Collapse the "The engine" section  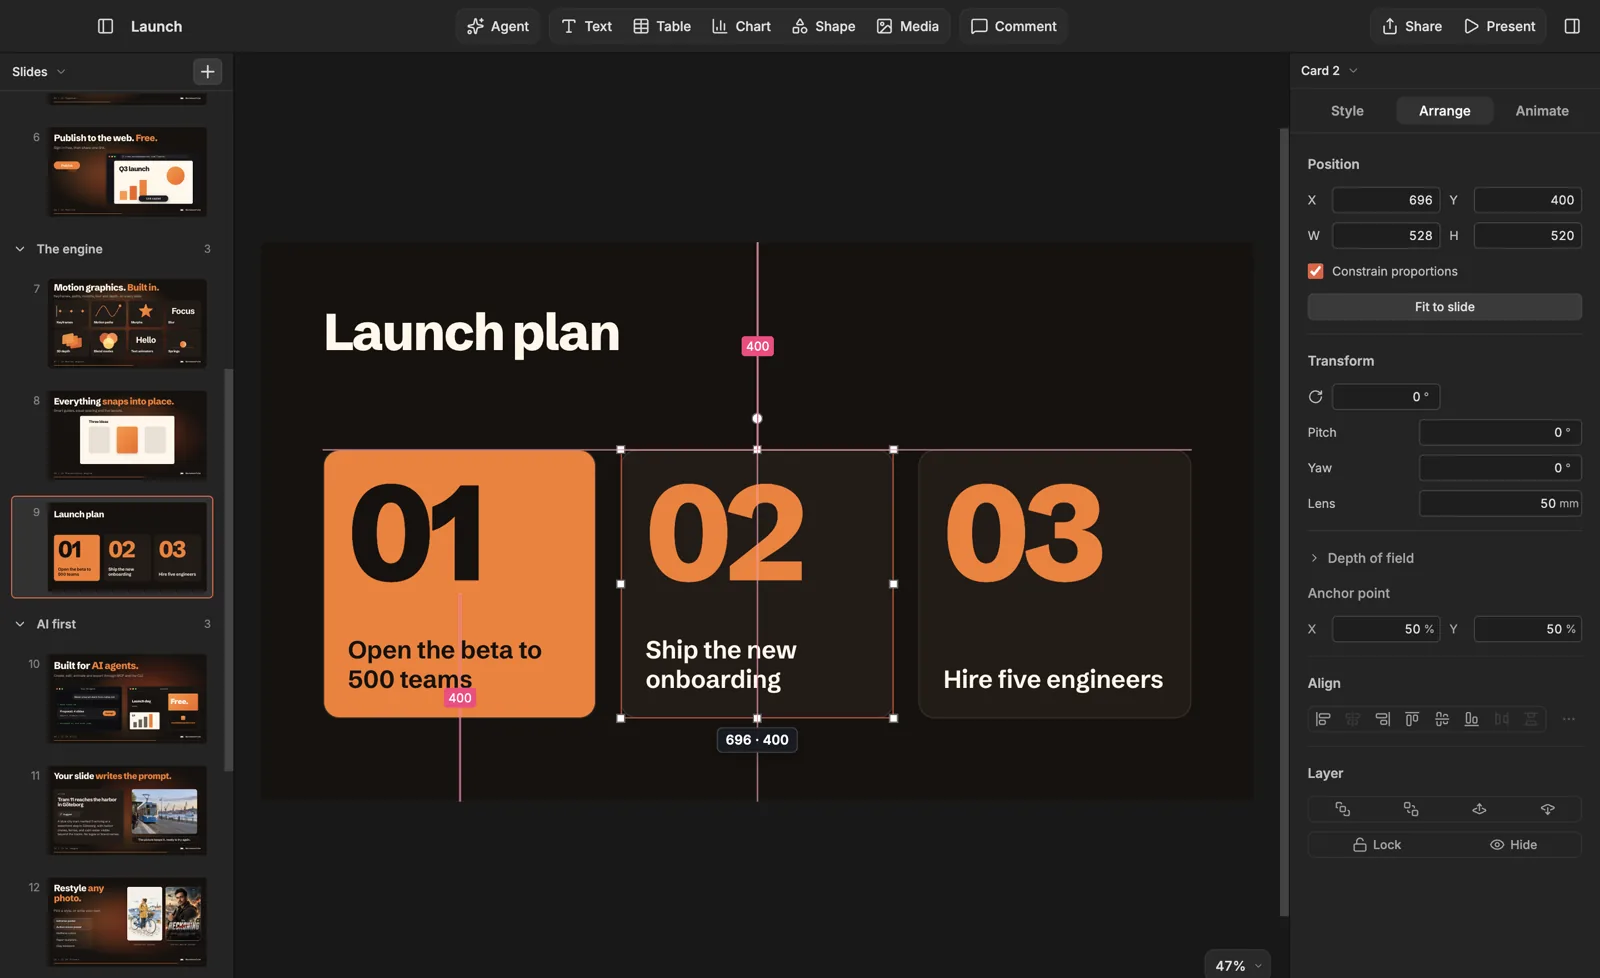20,249
